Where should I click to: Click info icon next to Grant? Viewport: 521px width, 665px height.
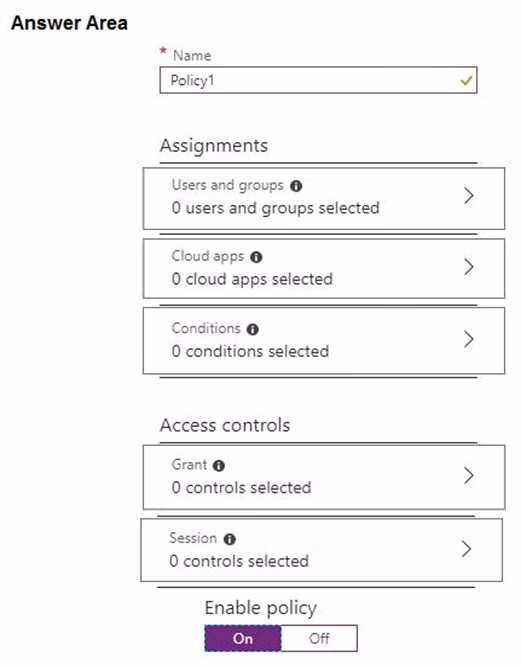(x=219, y=466)
